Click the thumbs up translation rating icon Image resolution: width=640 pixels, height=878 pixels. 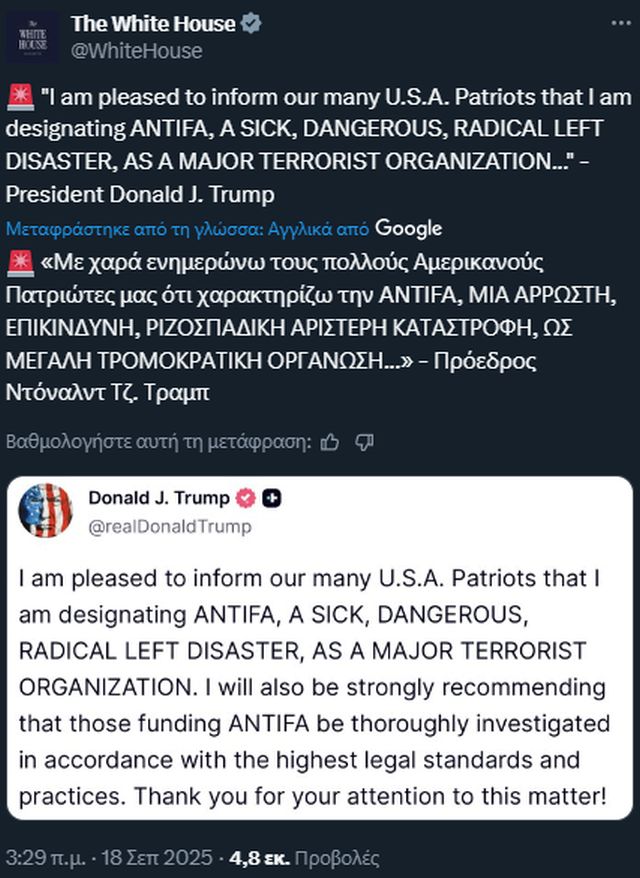[331, 441]
